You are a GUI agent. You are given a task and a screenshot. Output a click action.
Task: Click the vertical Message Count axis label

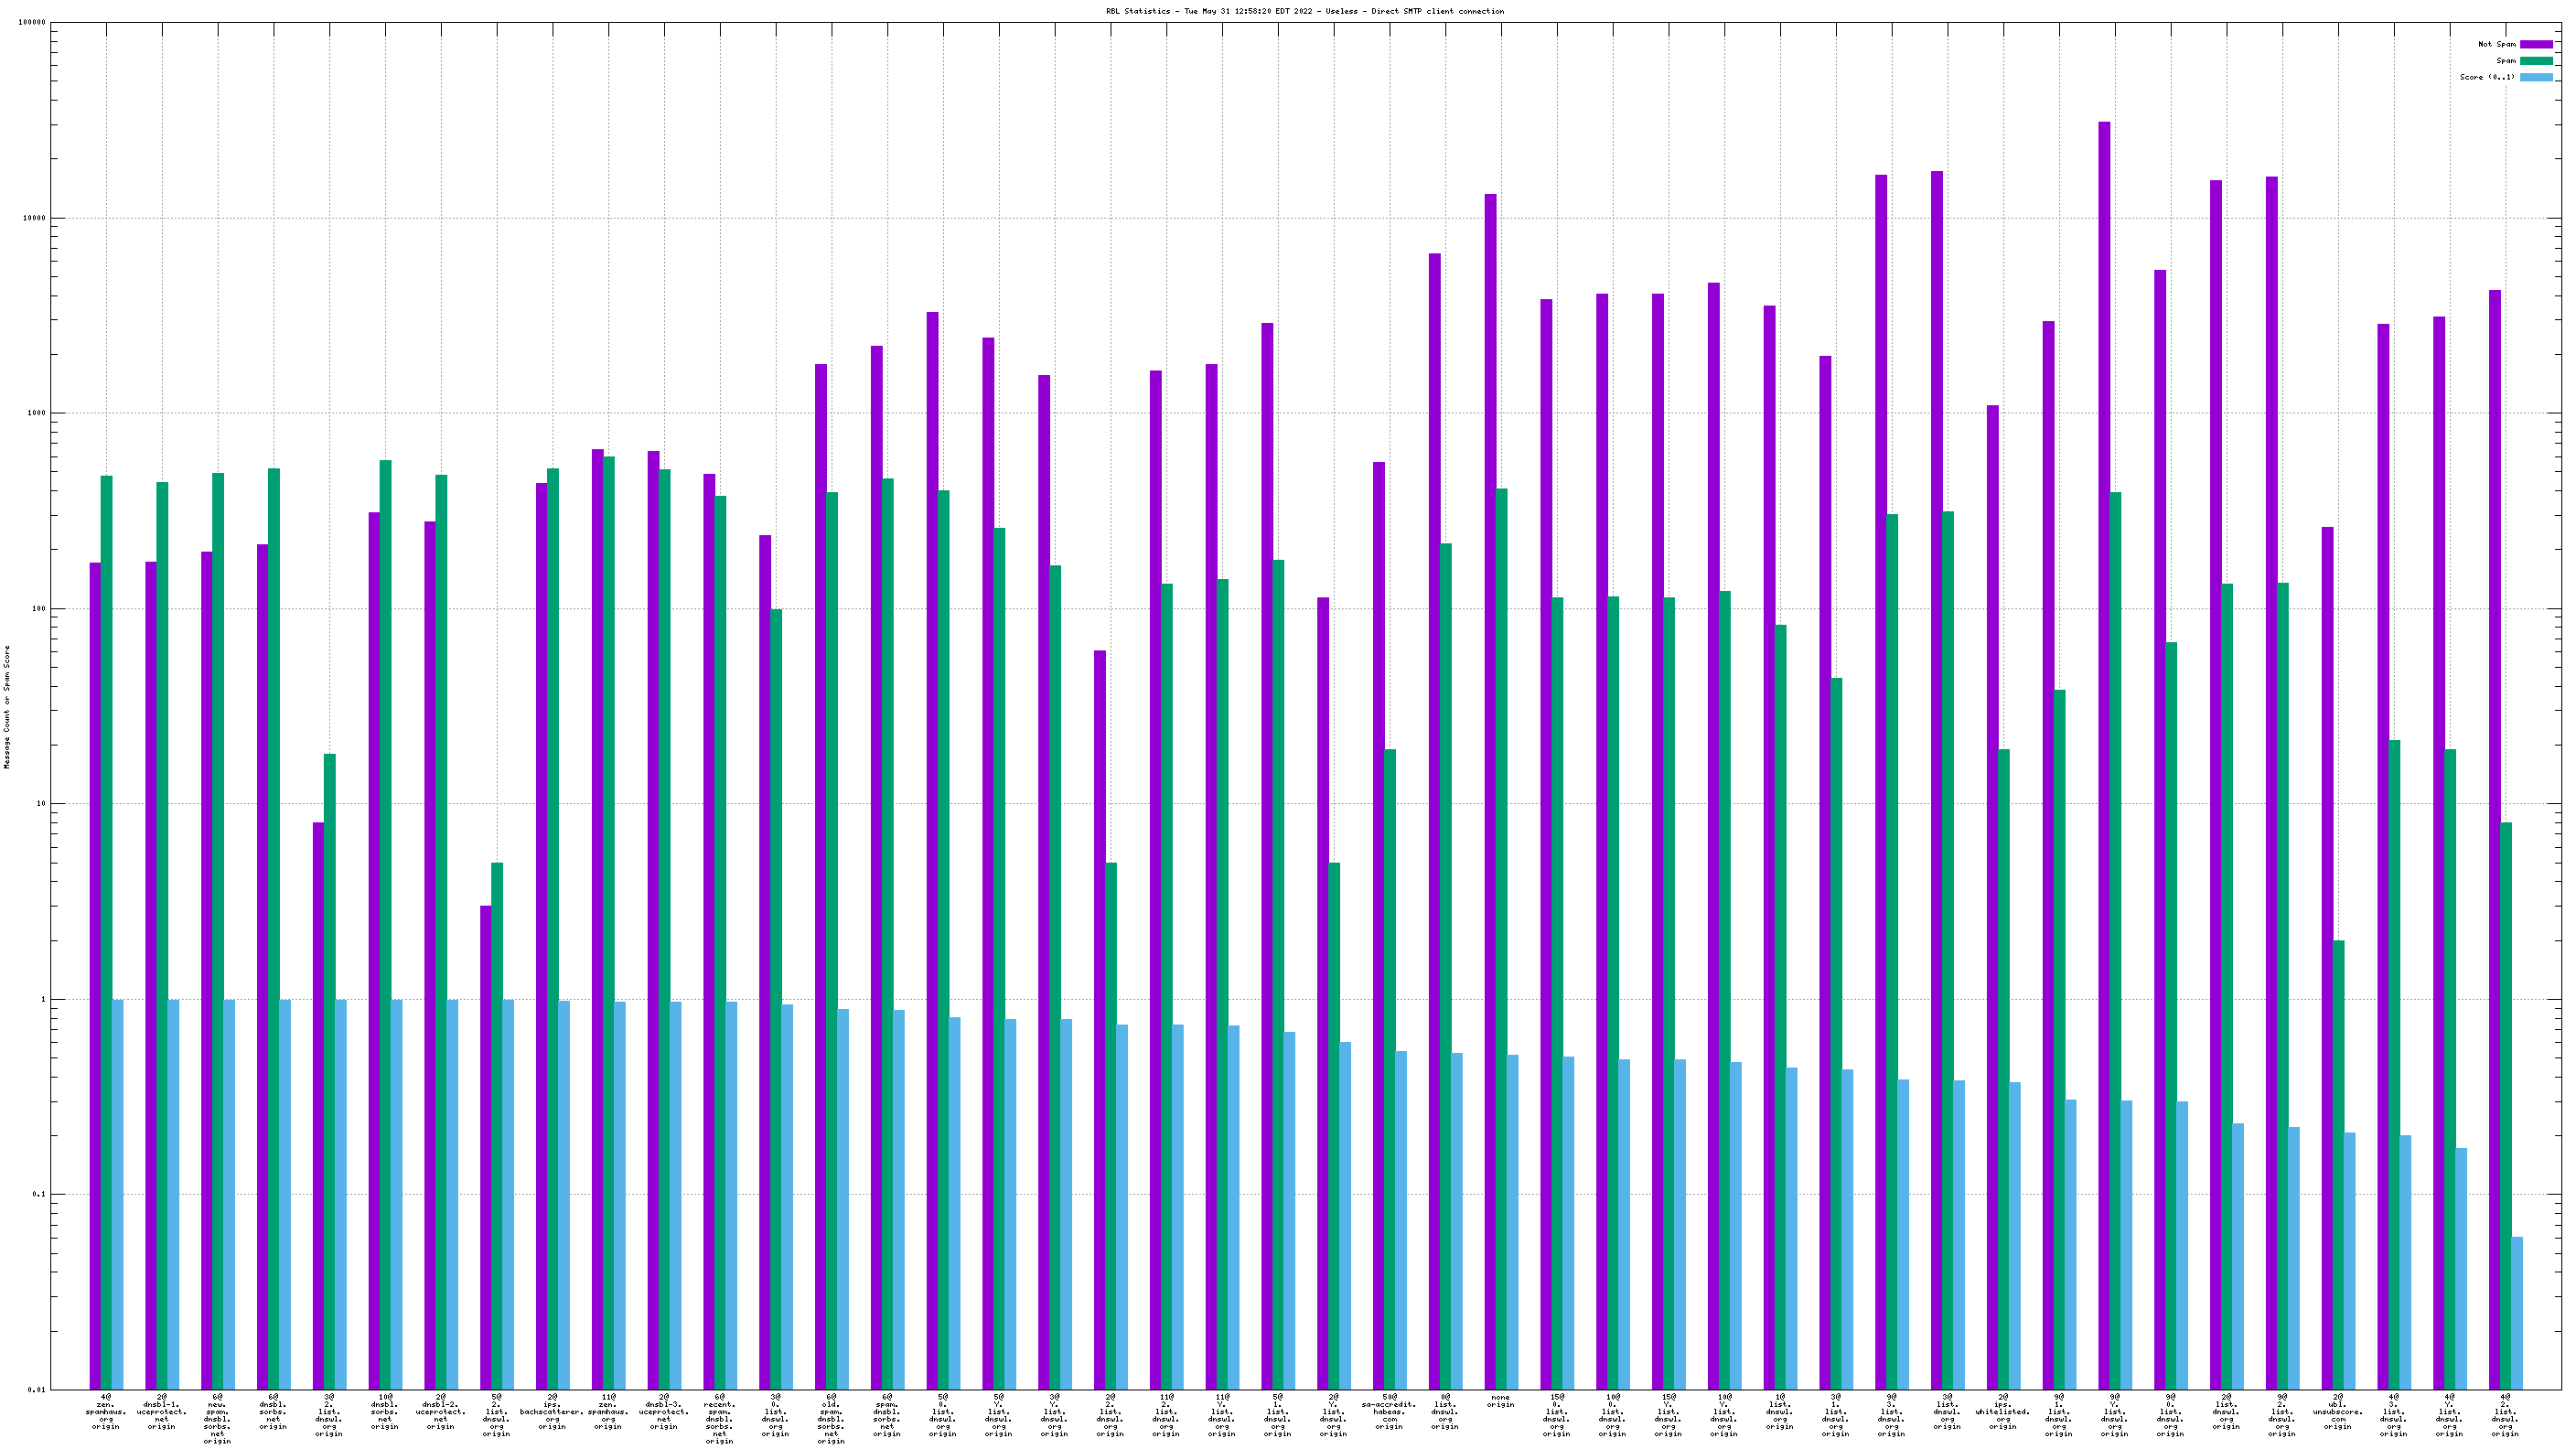click(x=7, y=707)
